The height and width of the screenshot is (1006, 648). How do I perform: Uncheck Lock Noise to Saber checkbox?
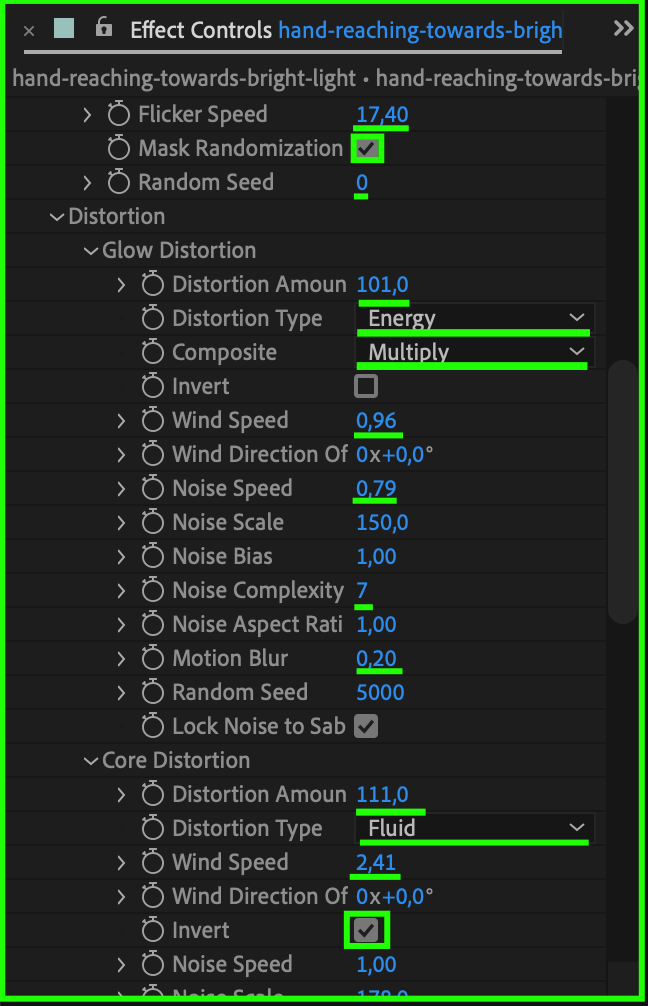click(366, 726)
